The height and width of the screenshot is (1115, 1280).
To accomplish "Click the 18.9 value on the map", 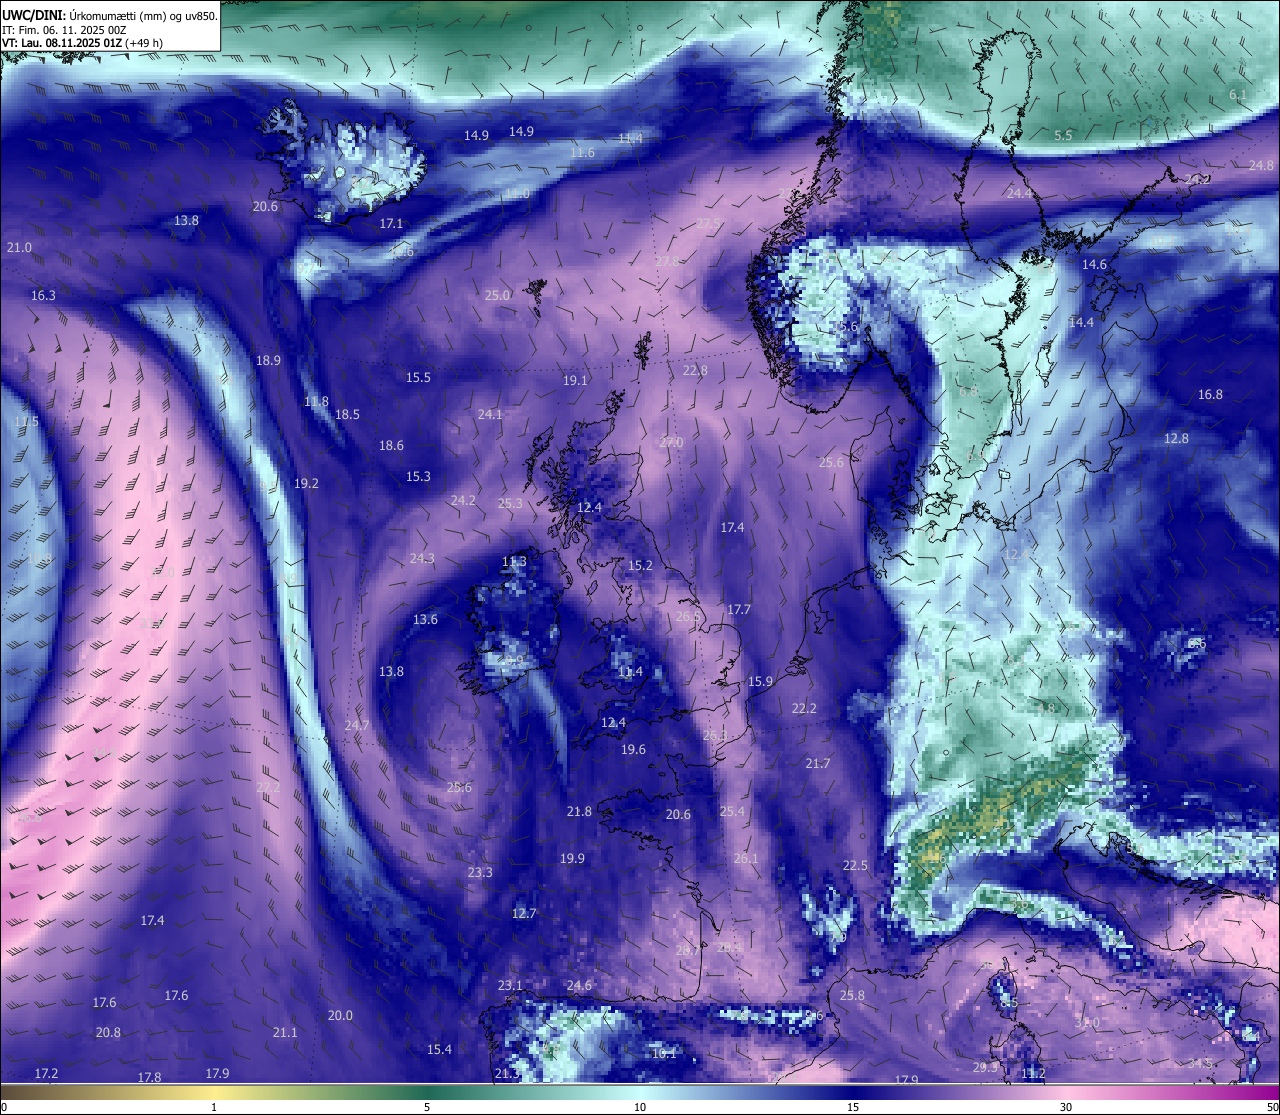I will click(268, 361).
